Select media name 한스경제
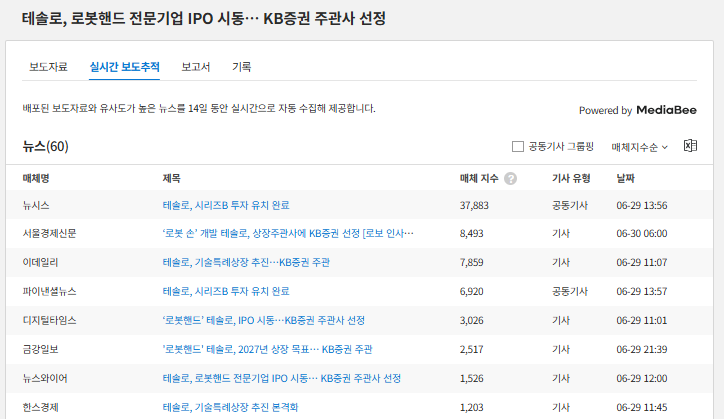The width and height of the screenshot is (724, 419). [x=41, y=407]
